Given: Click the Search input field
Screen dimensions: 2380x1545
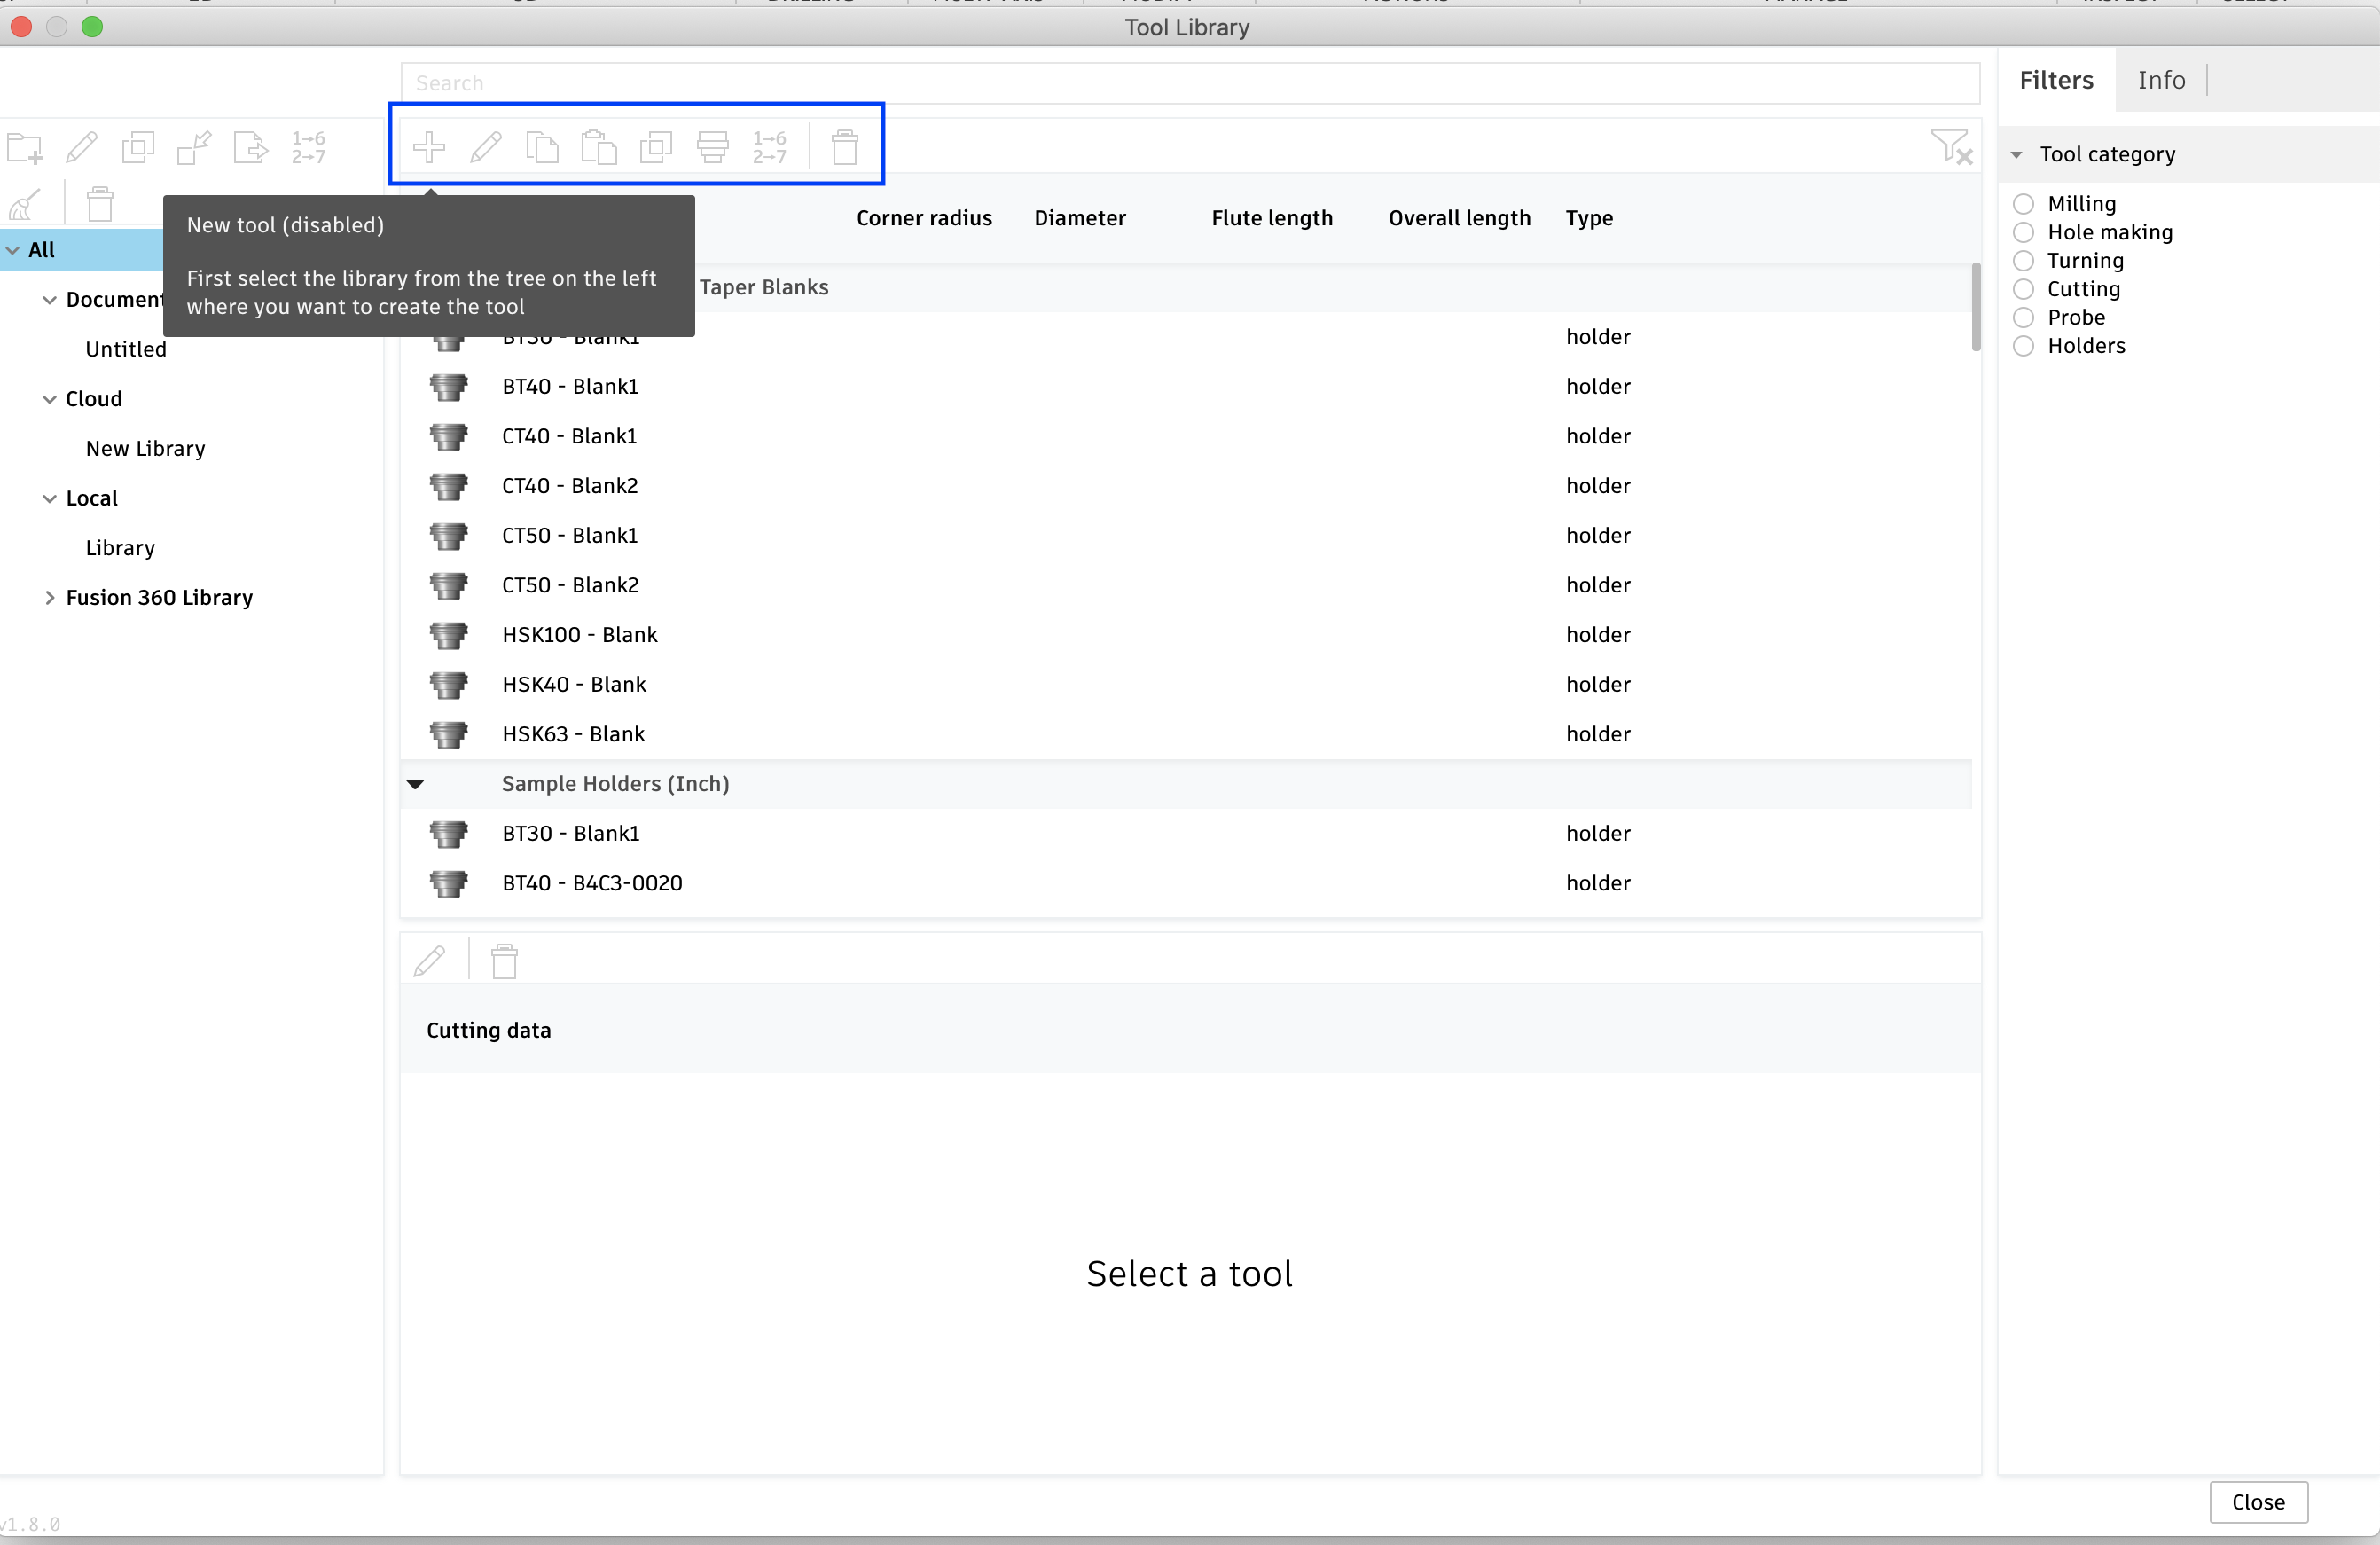Looking at the screenshot, I should tap(1189, 83).
